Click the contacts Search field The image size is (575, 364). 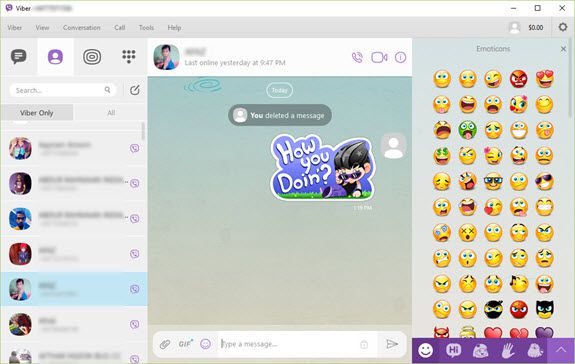(x=63, y=90)
